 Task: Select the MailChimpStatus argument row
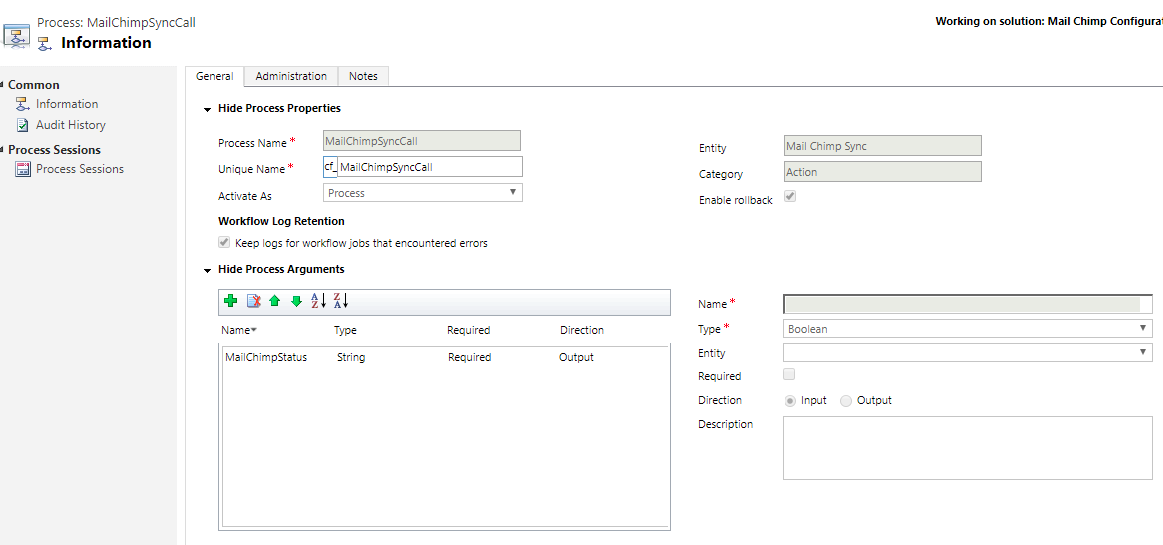[444, 357]
